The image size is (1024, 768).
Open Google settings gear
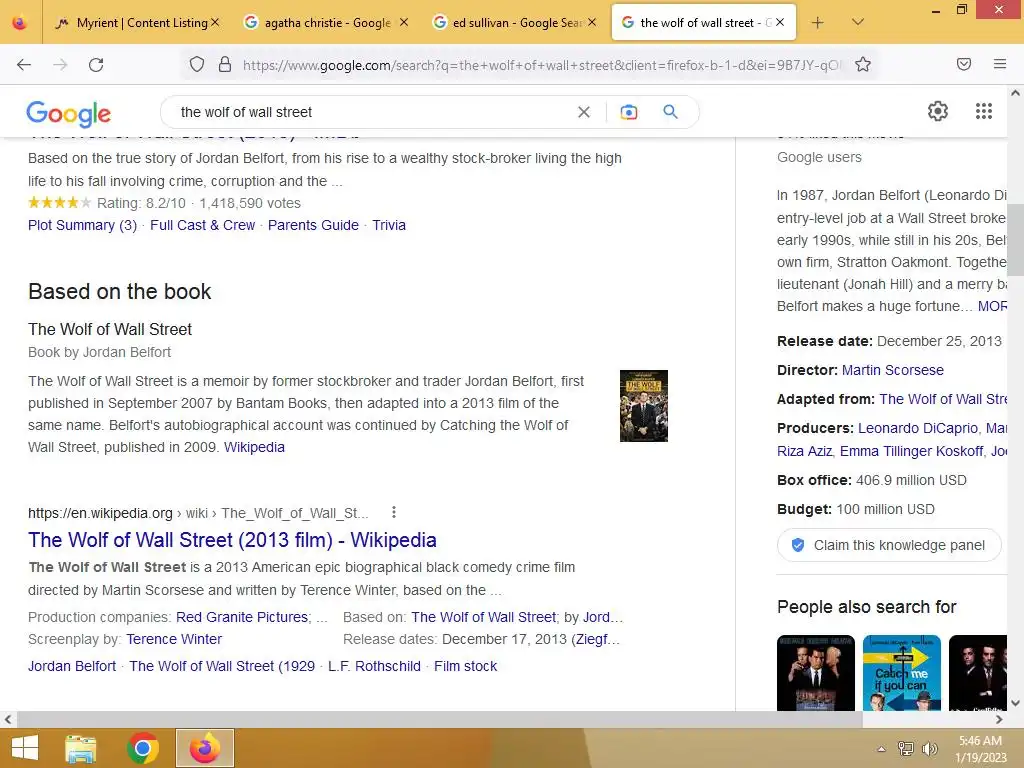coord(938,111)
